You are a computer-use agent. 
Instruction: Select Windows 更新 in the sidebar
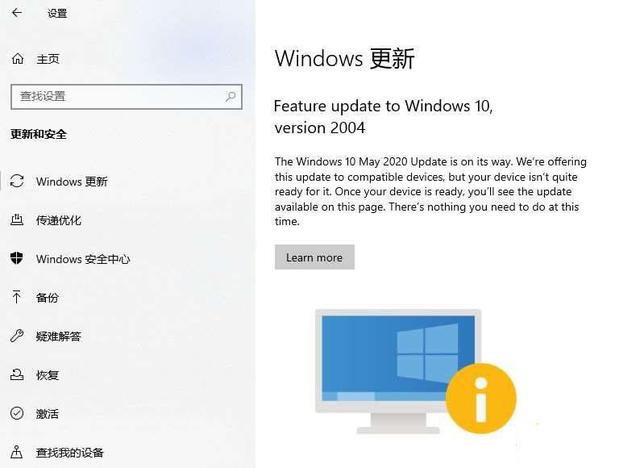point(72,182)
